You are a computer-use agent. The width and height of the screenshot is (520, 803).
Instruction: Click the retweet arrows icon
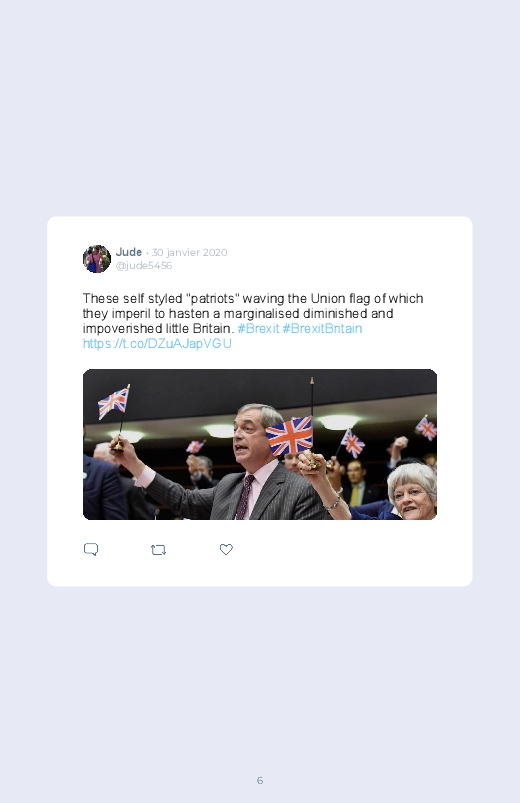click(x=158, y=550)
